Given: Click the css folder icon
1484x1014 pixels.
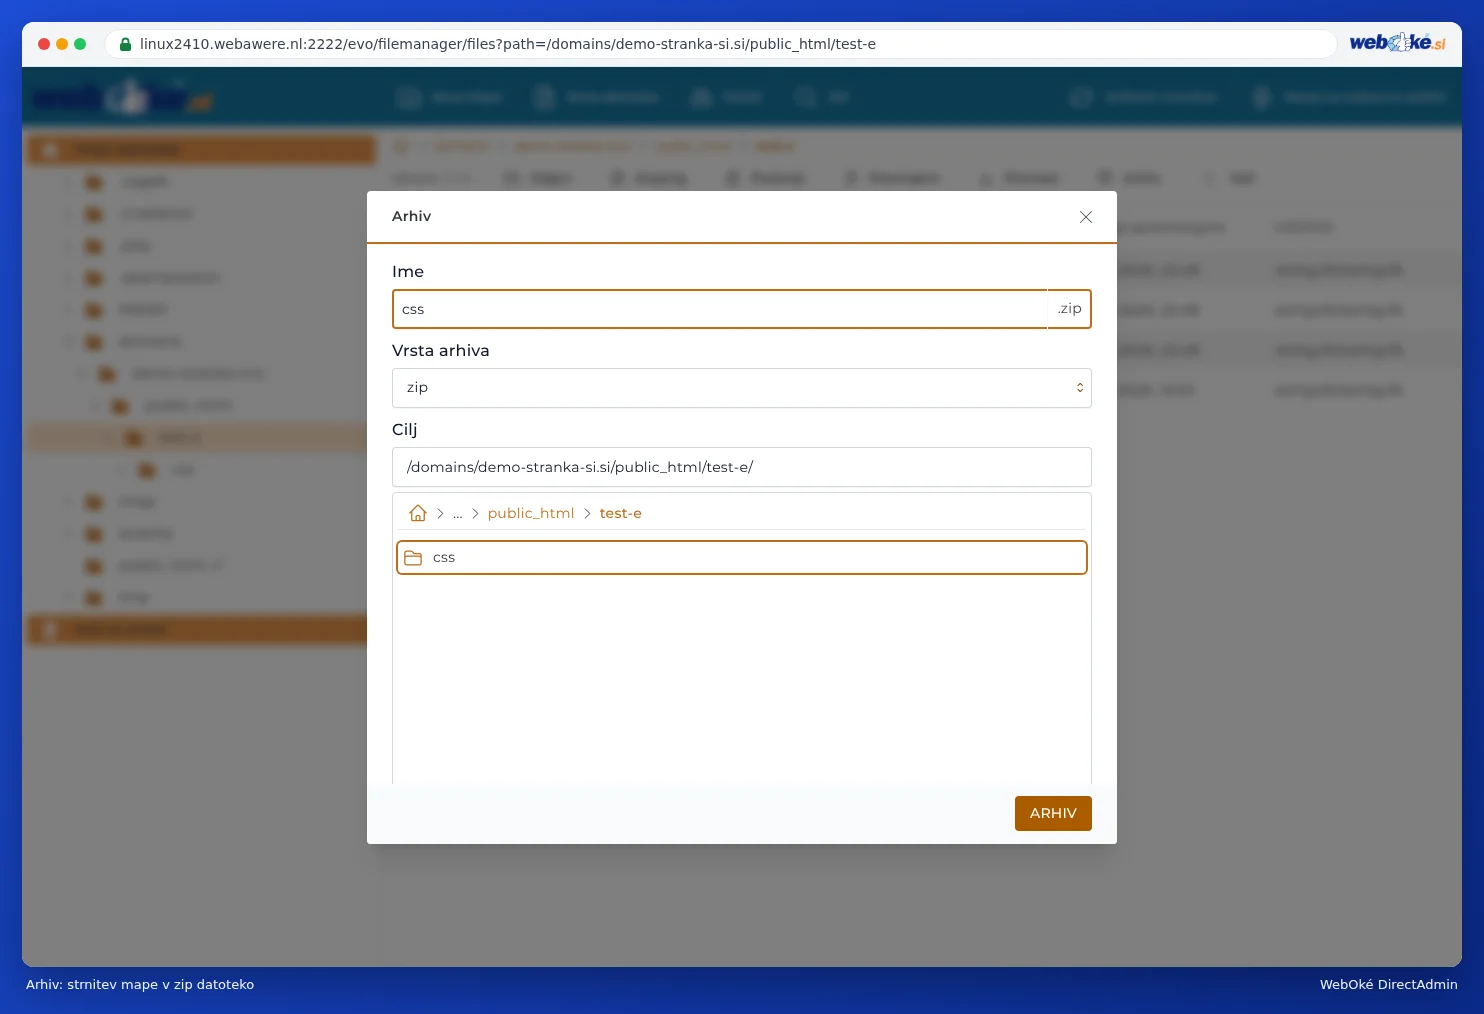Looking at the screenshot, I should 413,558.
